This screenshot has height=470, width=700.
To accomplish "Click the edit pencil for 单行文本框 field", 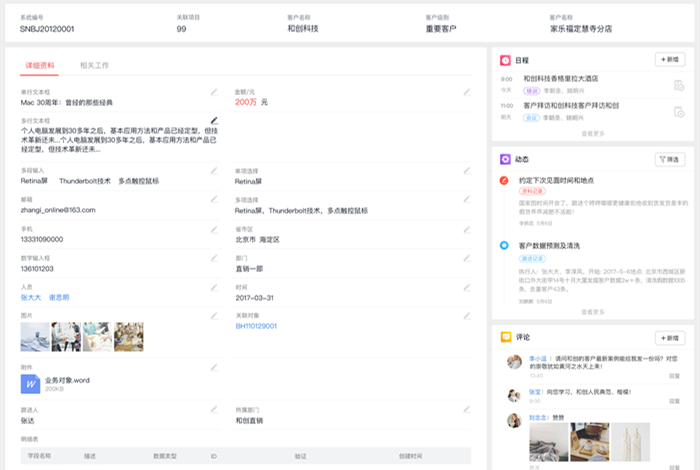I will 214,92.
